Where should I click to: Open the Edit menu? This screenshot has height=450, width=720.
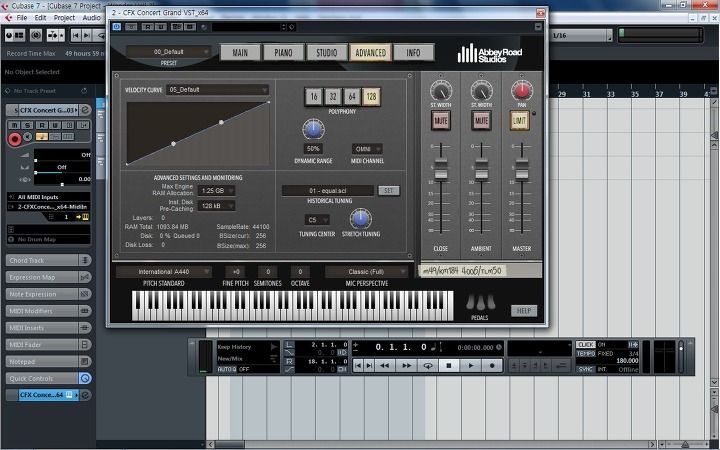[x=40, y=17]
